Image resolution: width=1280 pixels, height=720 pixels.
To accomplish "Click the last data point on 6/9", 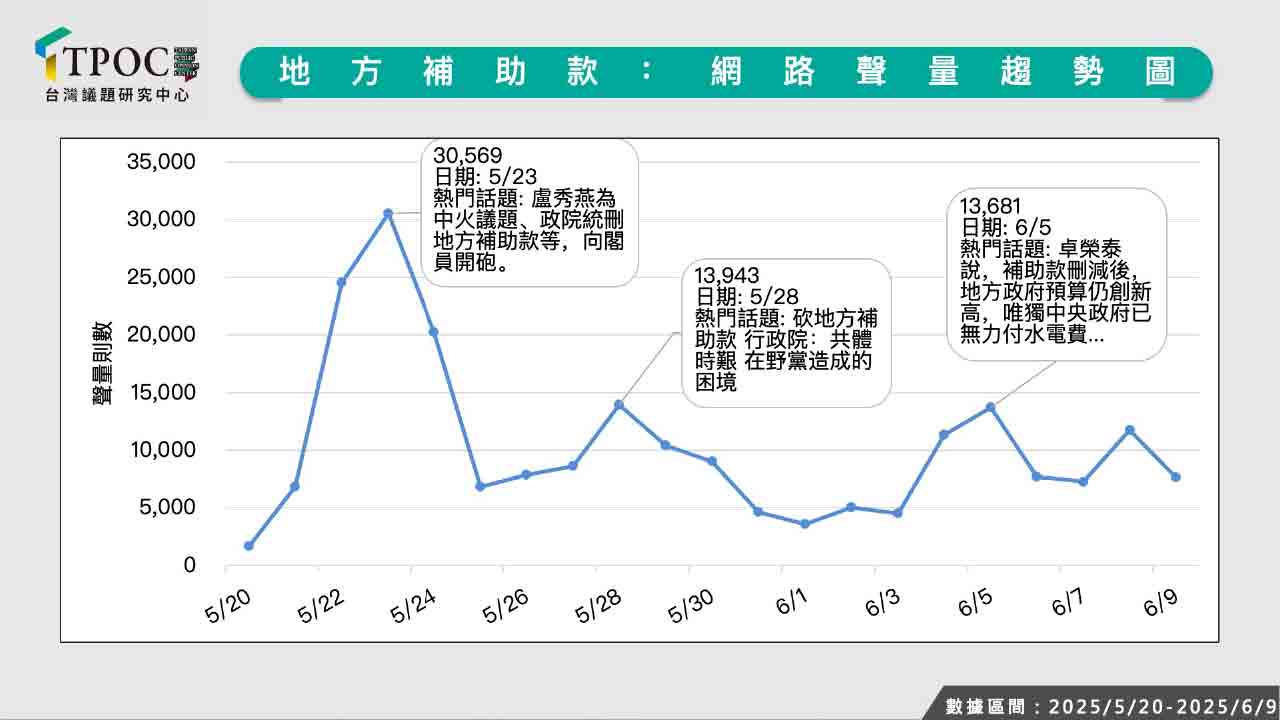I will (x=1176, y=477).
